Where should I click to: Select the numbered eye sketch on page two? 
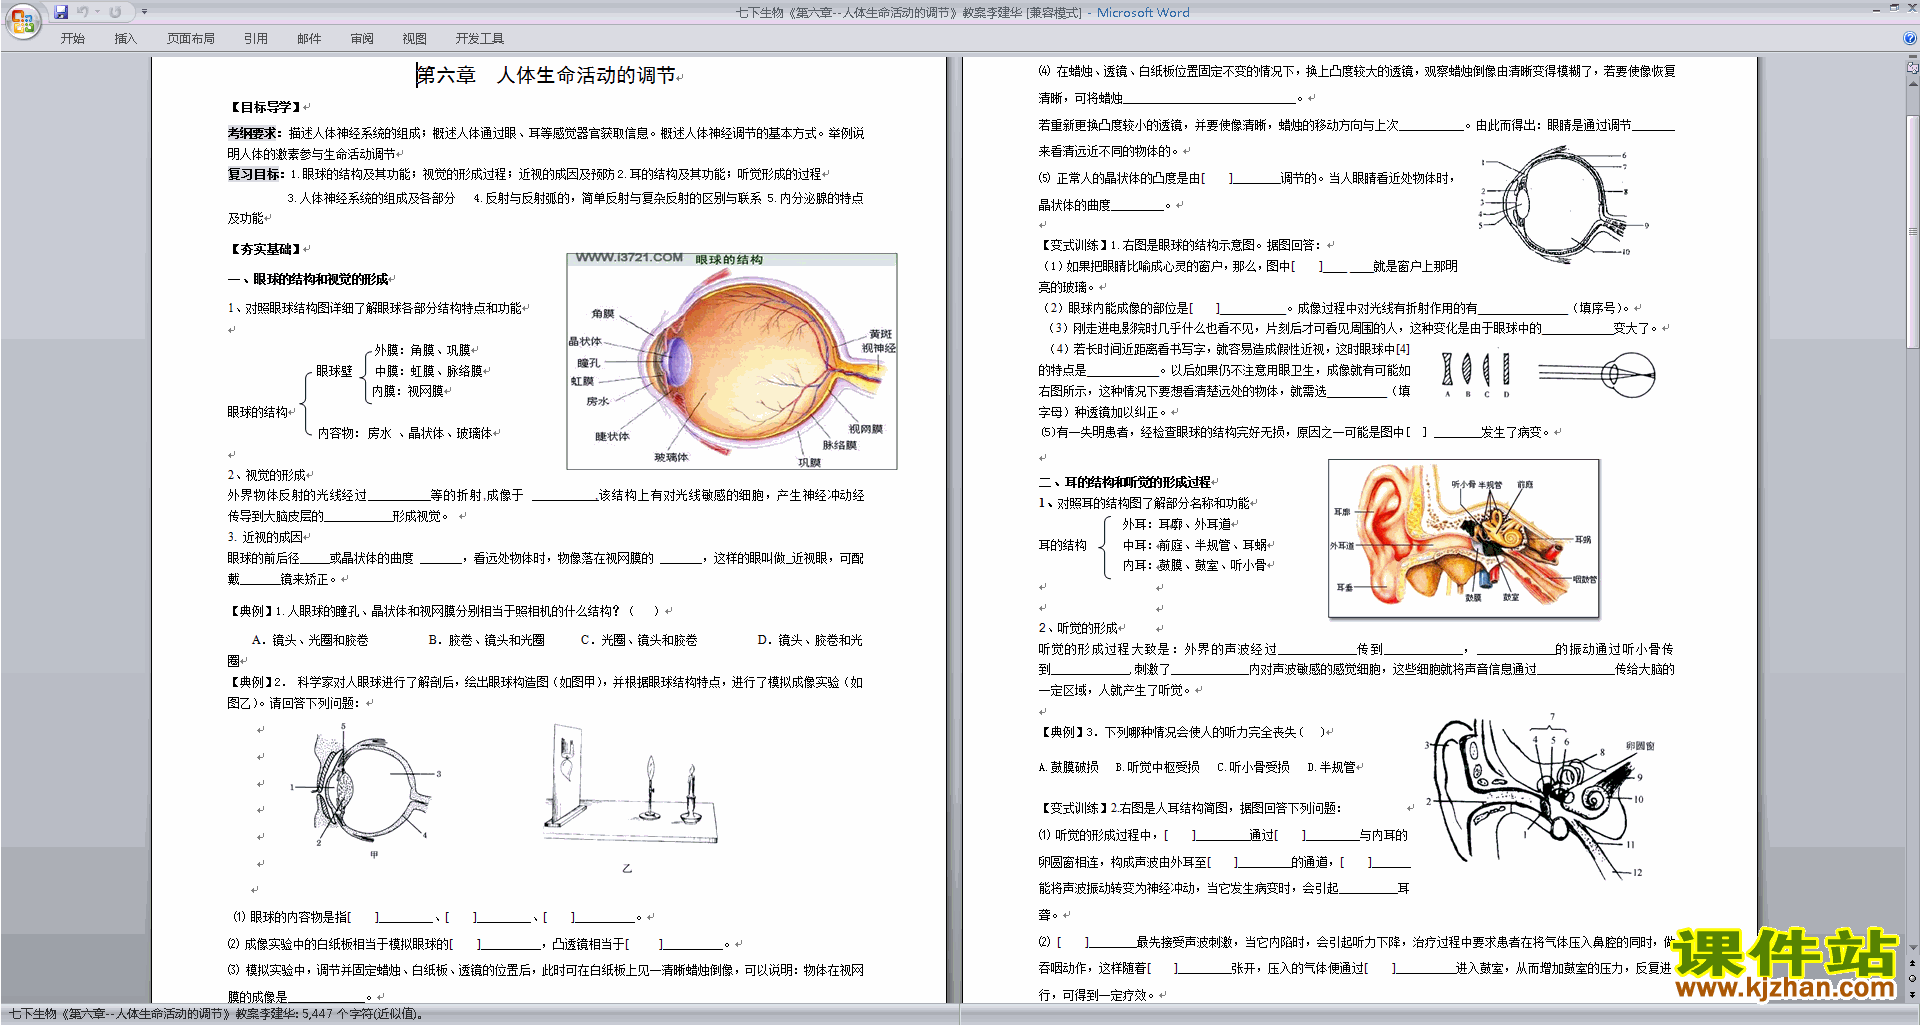click(1565, 204)
